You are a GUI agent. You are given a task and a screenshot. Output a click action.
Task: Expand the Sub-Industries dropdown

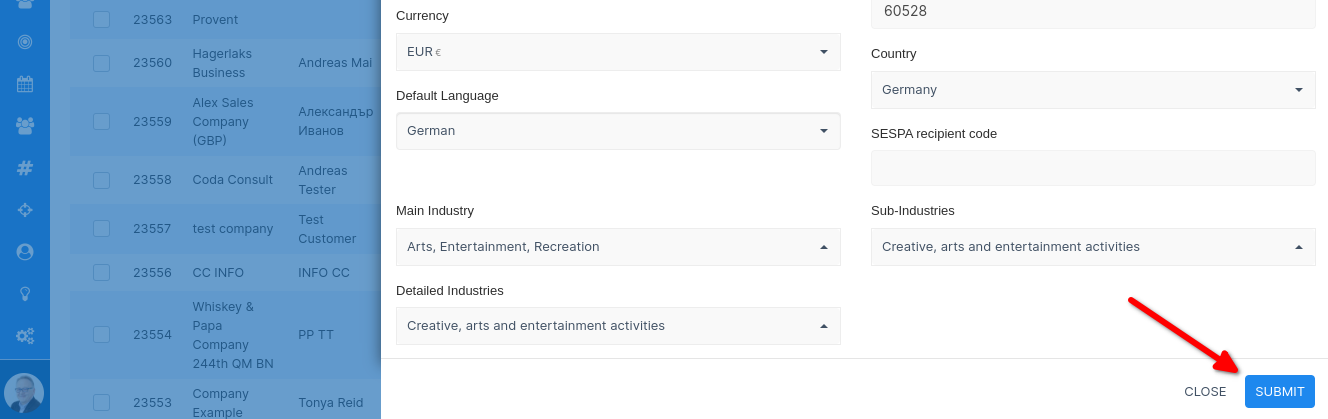click(1092, 247)
